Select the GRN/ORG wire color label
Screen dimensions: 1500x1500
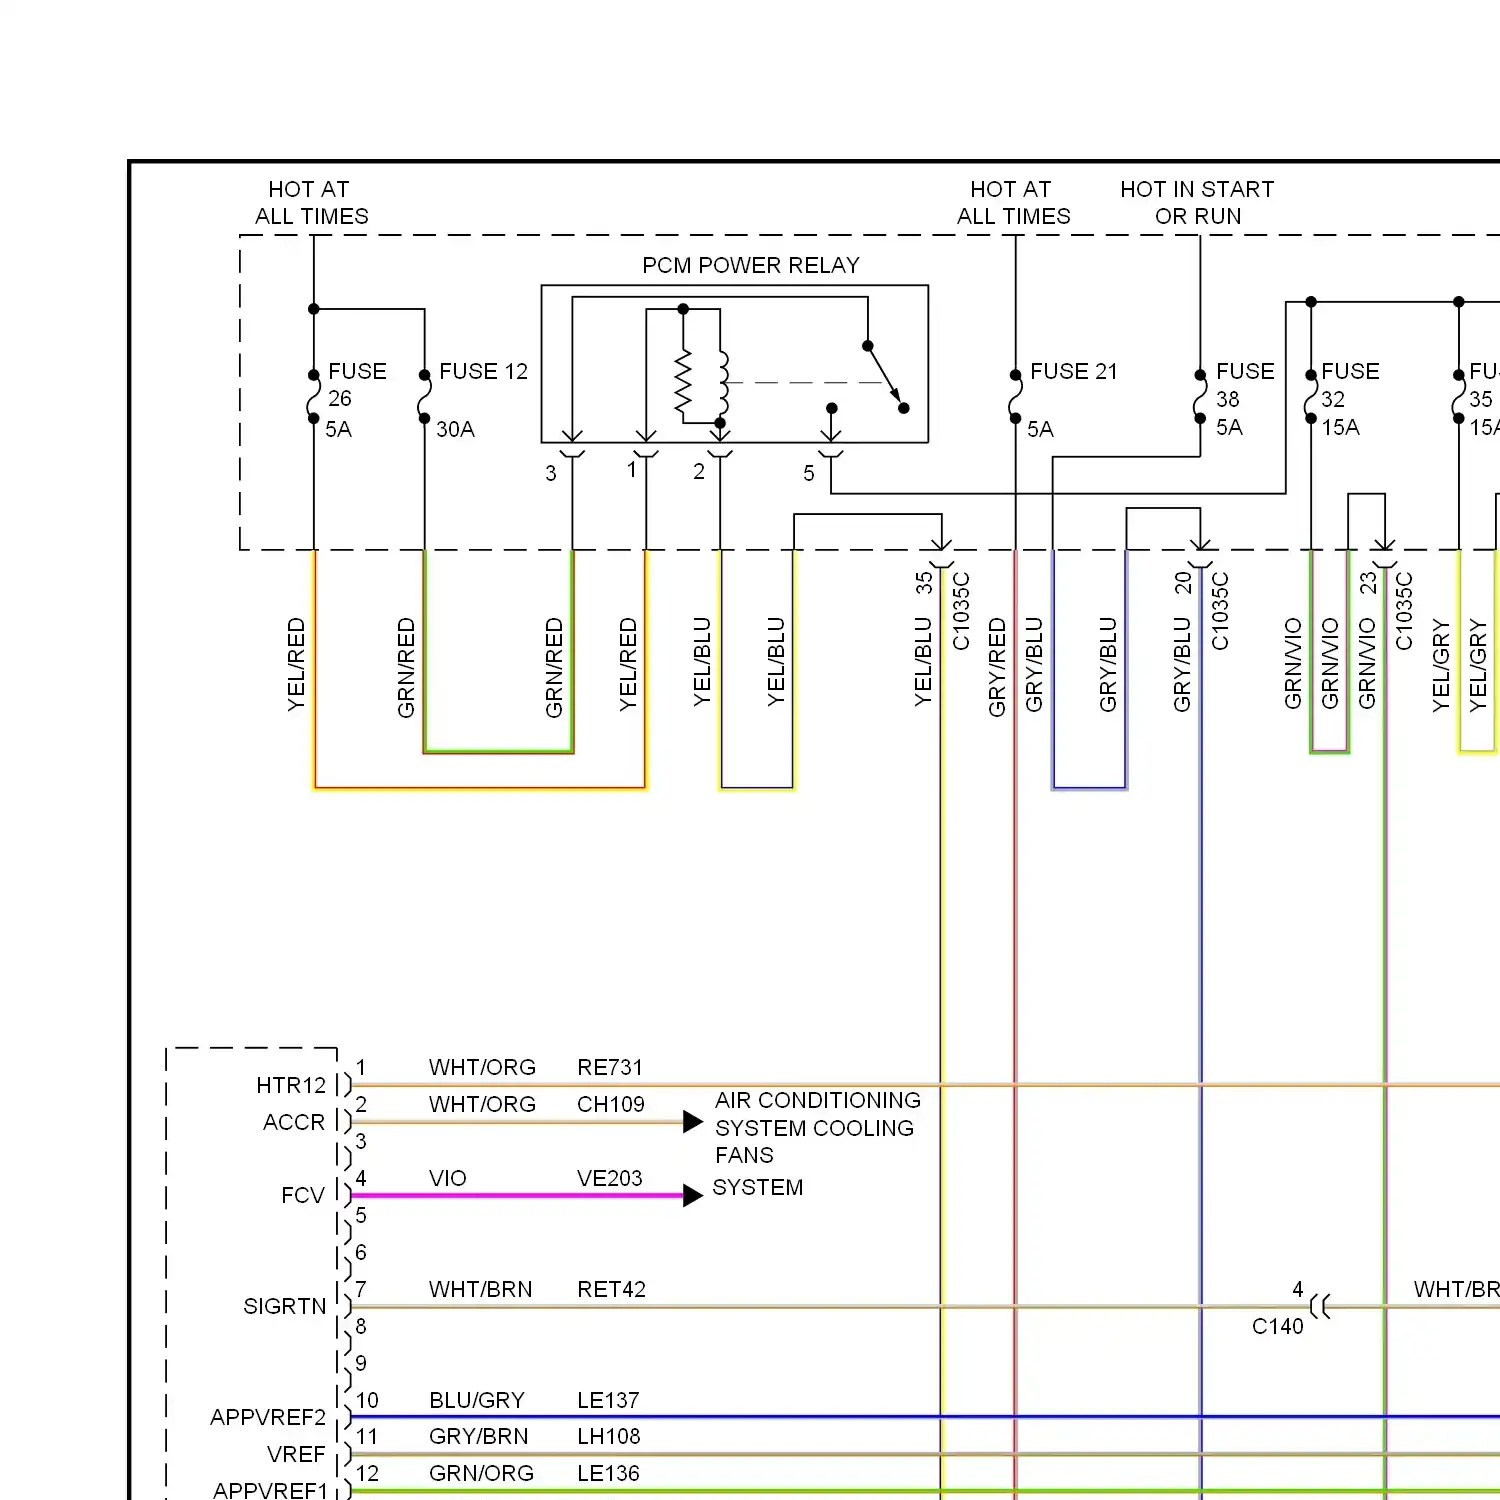481,1473
